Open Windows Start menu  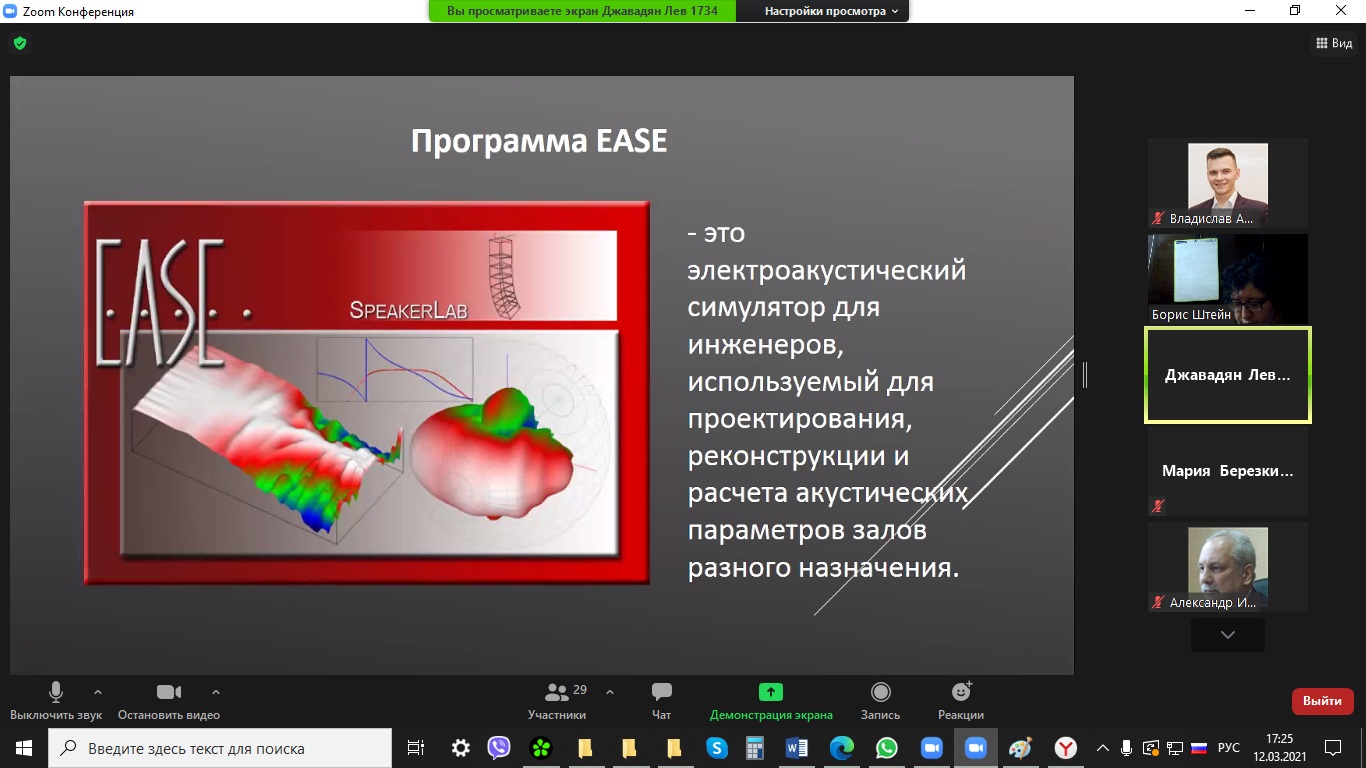tap(24, 748)
